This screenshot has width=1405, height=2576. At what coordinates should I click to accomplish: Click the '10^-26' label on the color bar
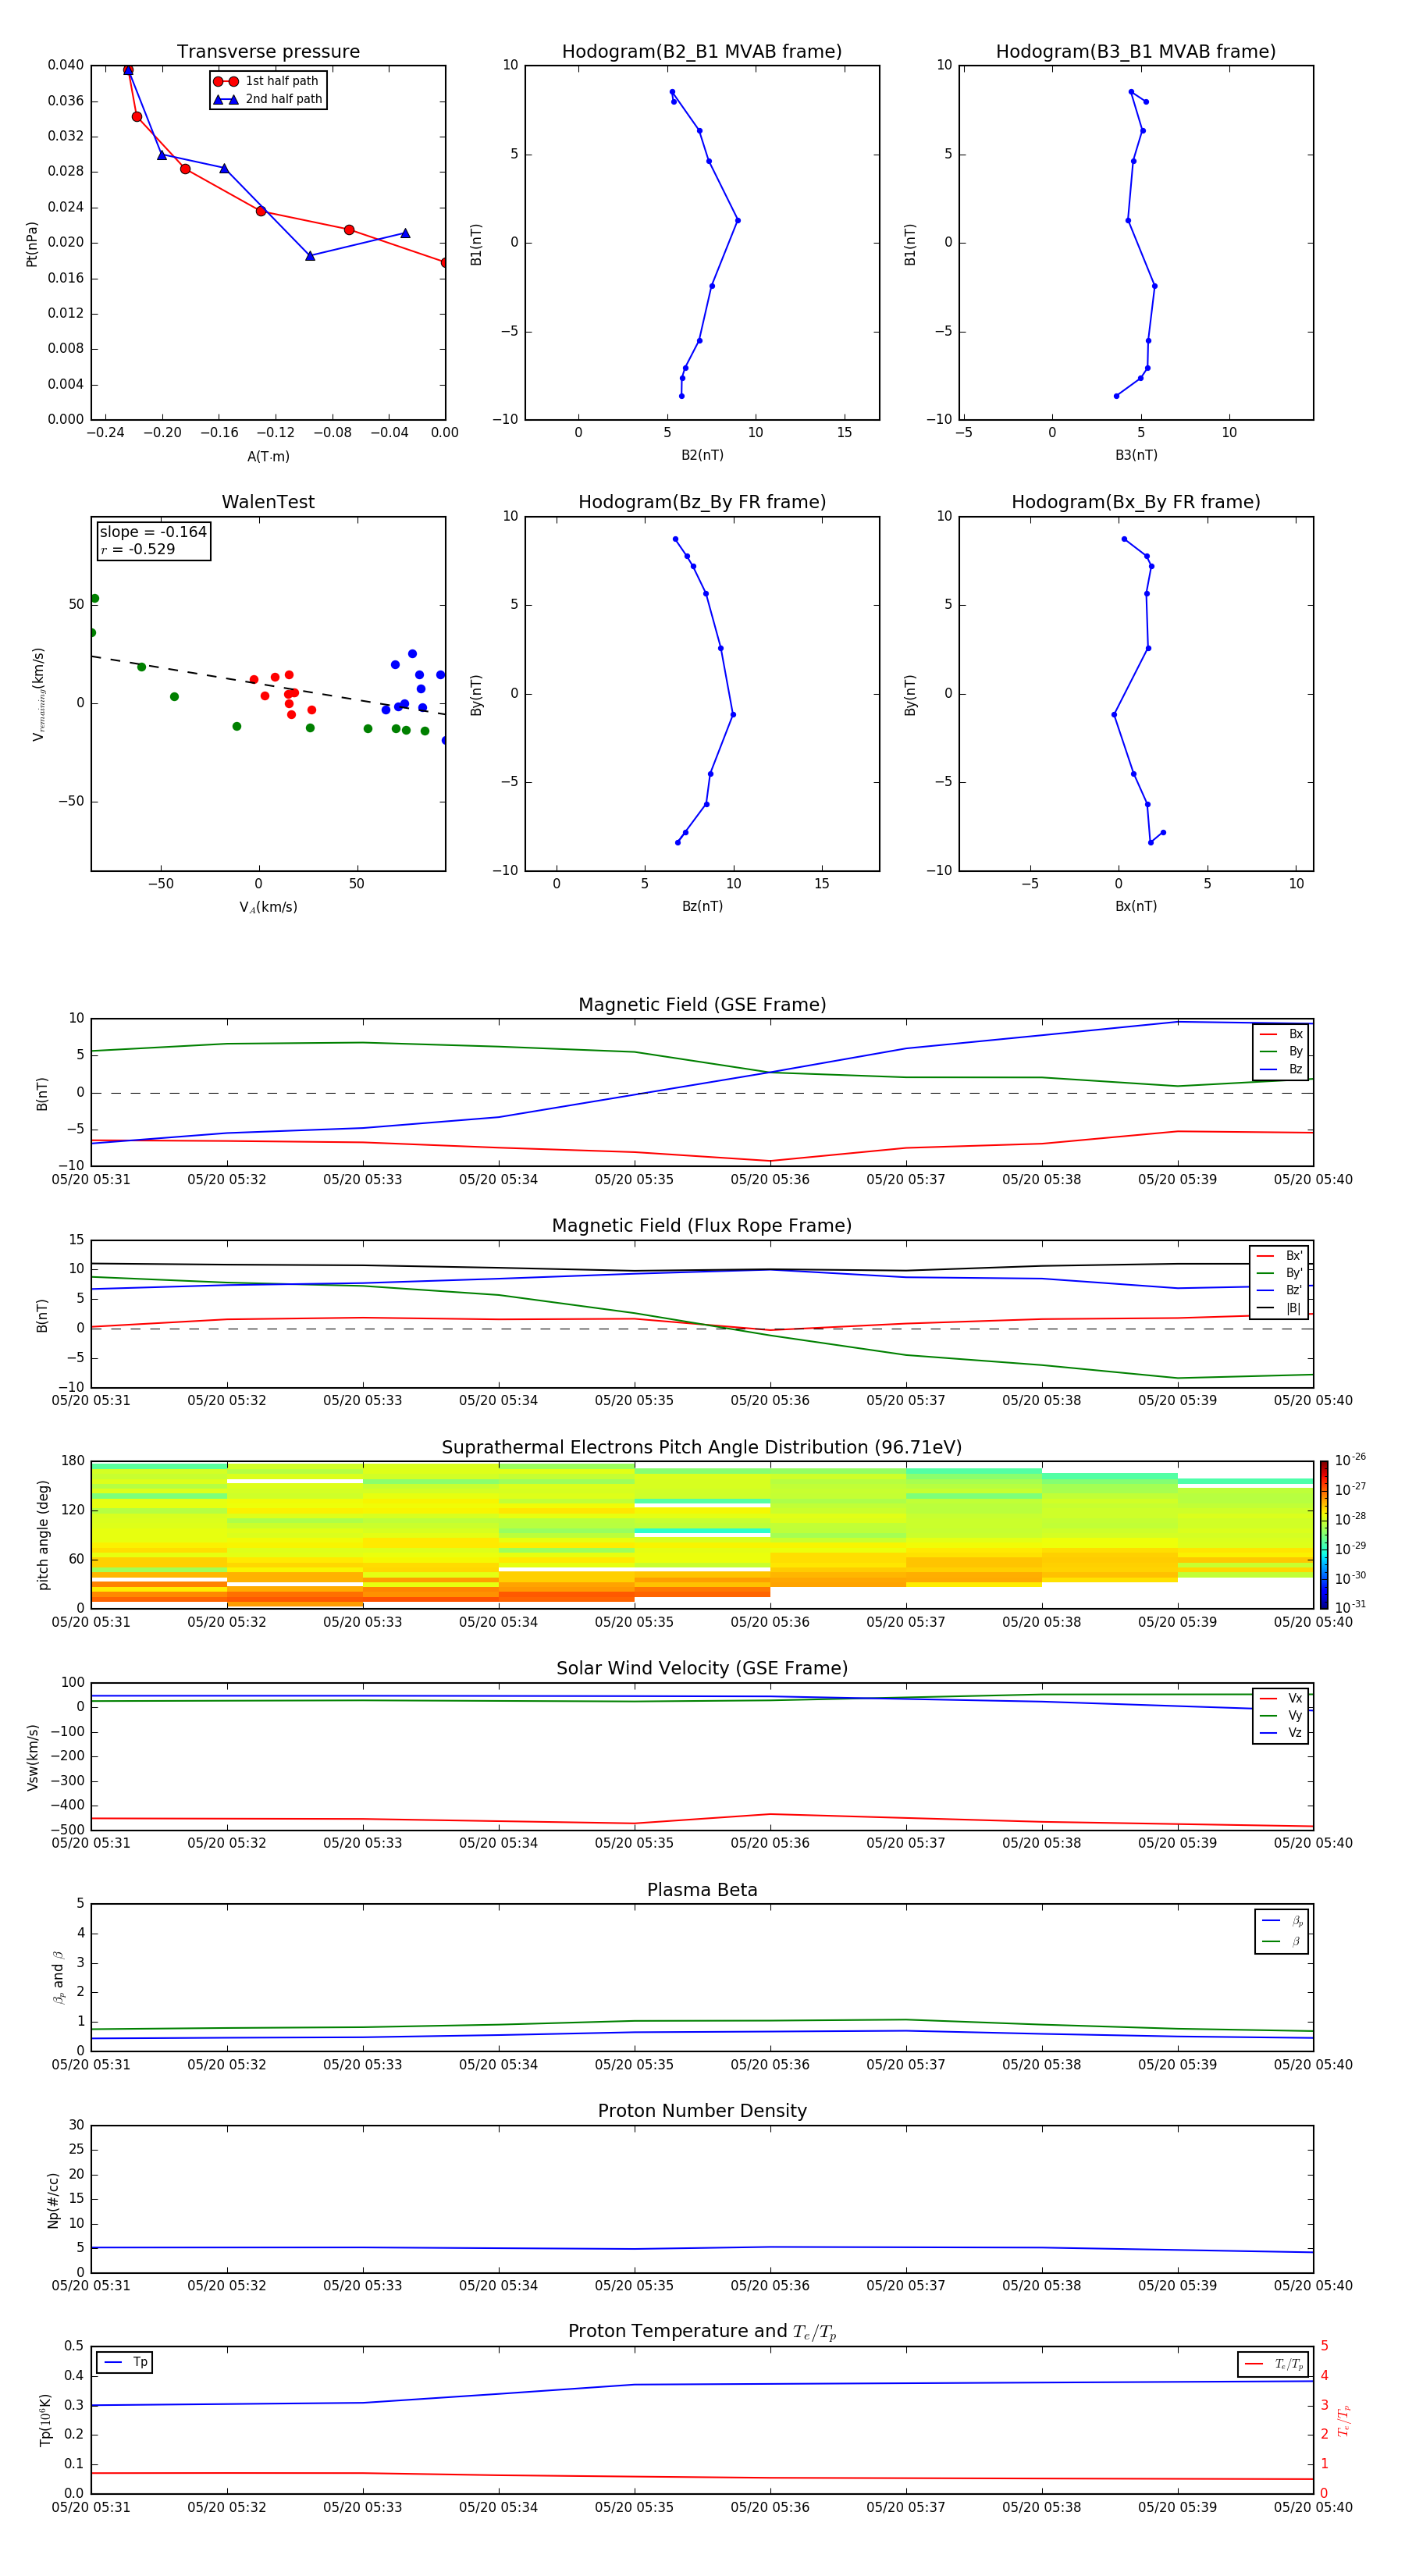1349,1460
